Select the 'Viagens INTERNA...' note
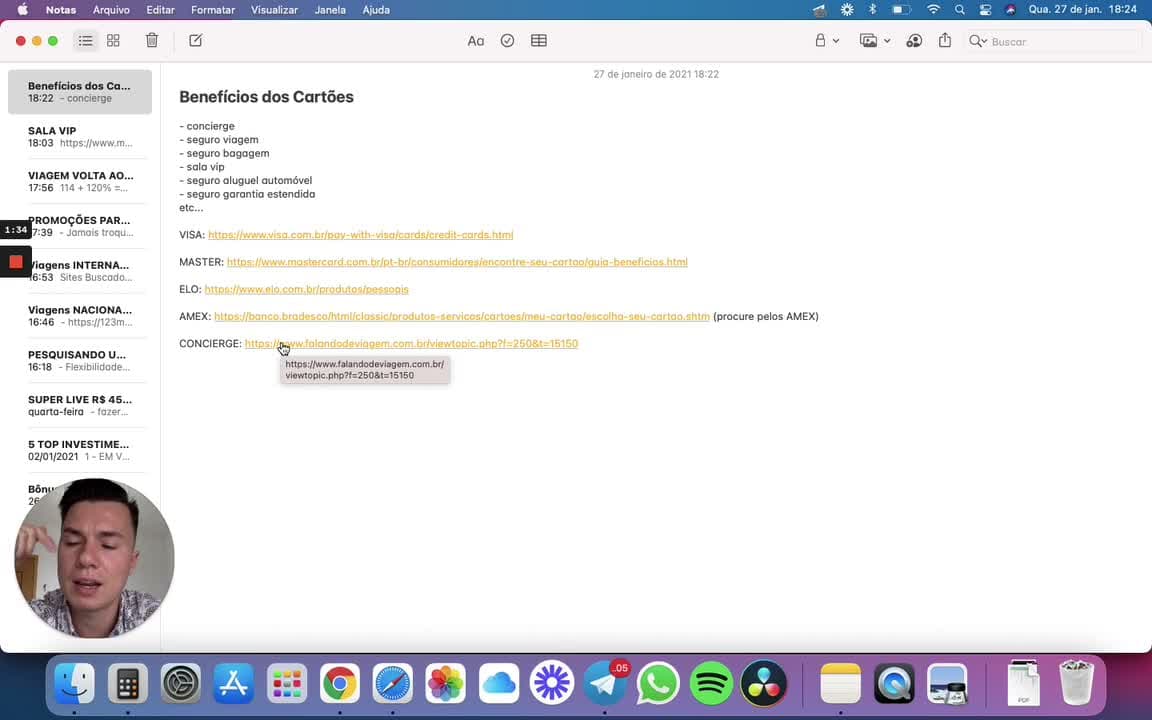Image resolution: width=1152 pixels, height=720 pixels. tap(80, 271)
